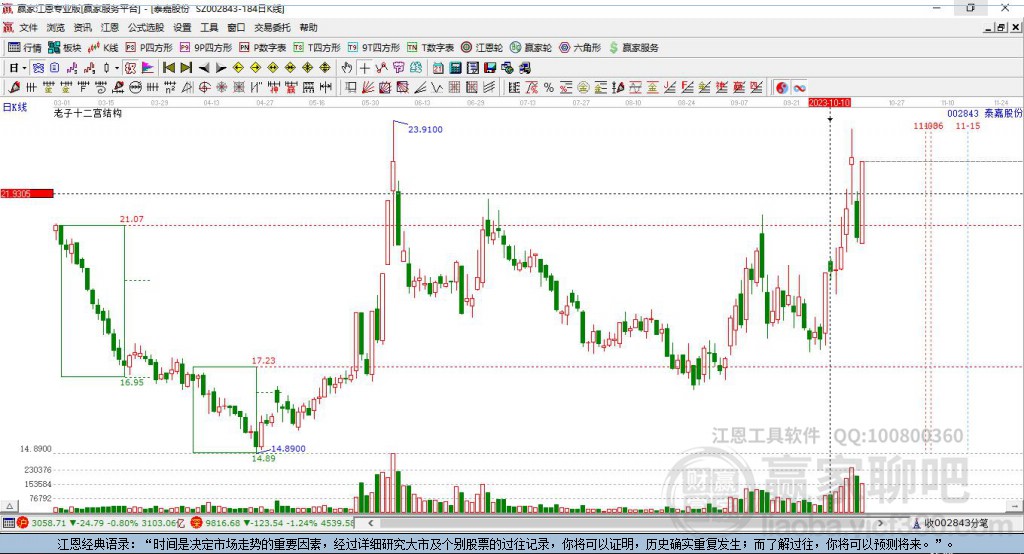Select the spiral drawing tool
This screenshot has height=554, width=1024.
[101, 87]
